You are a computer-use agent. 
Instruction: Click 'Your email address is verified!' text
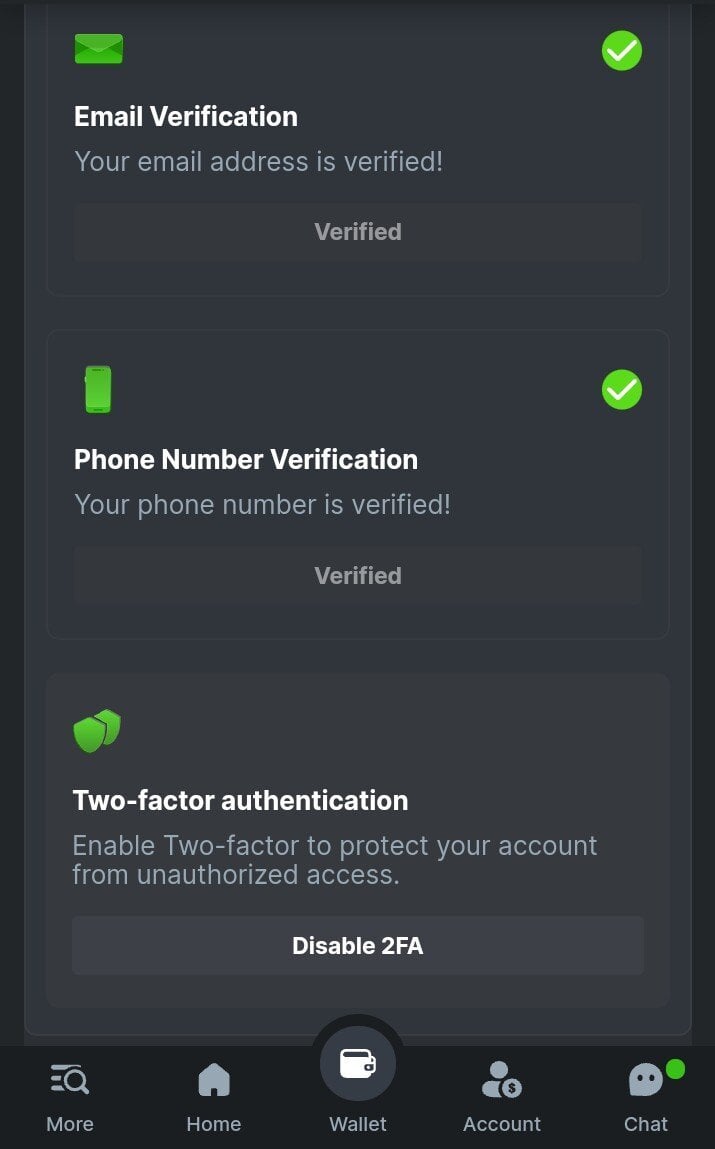(258, 162)
